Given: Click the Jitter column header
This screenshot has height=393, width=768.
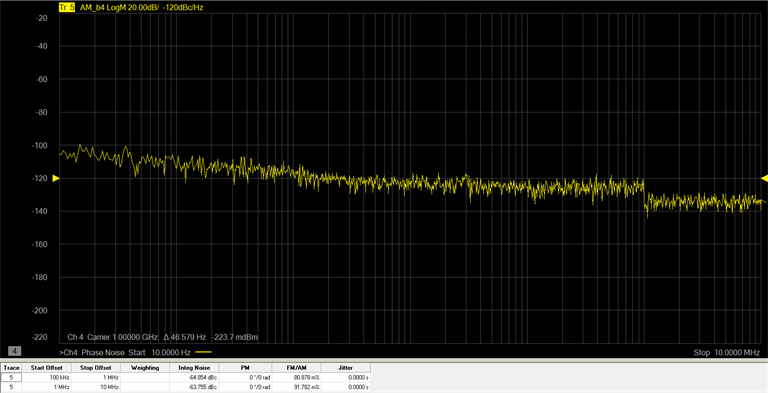Looking at the screenshot, I should (x=346, y=368).
